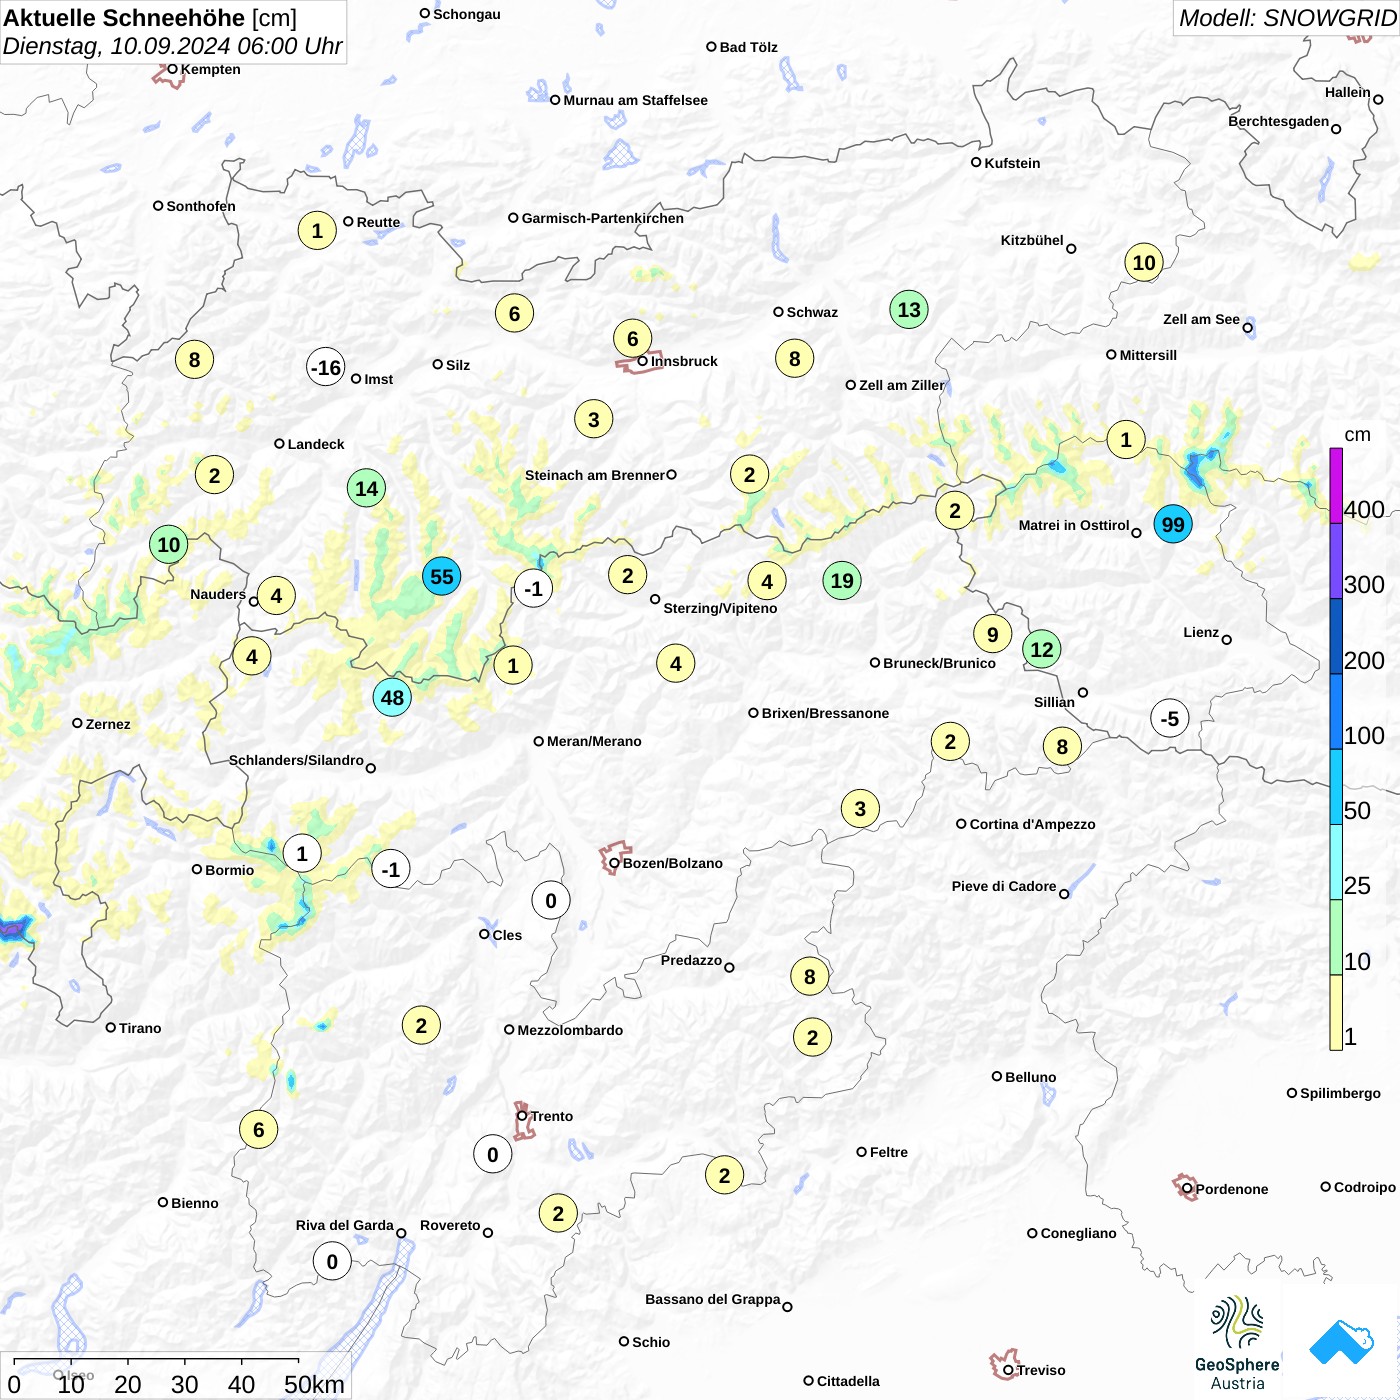
Task: Click the 'Berchtesgaden' label
Action: [1278, 121]
